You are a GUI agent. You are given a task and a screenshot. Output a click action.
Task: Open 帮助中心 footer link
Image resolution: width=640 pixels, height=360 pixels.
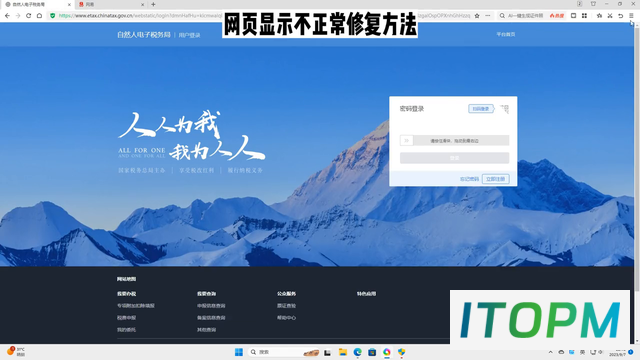pyautogui.click(x=287, y=318)
